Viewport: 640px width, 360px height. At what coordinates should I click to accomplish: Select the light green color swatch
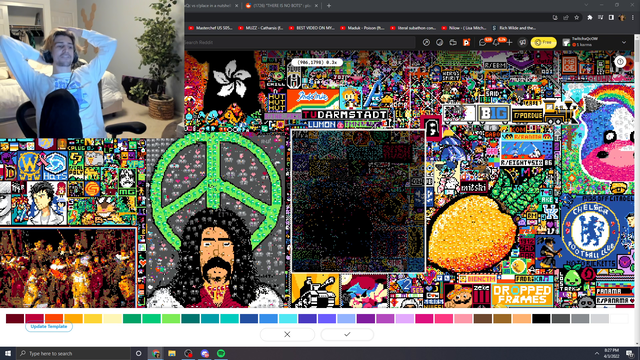[171, 318]
